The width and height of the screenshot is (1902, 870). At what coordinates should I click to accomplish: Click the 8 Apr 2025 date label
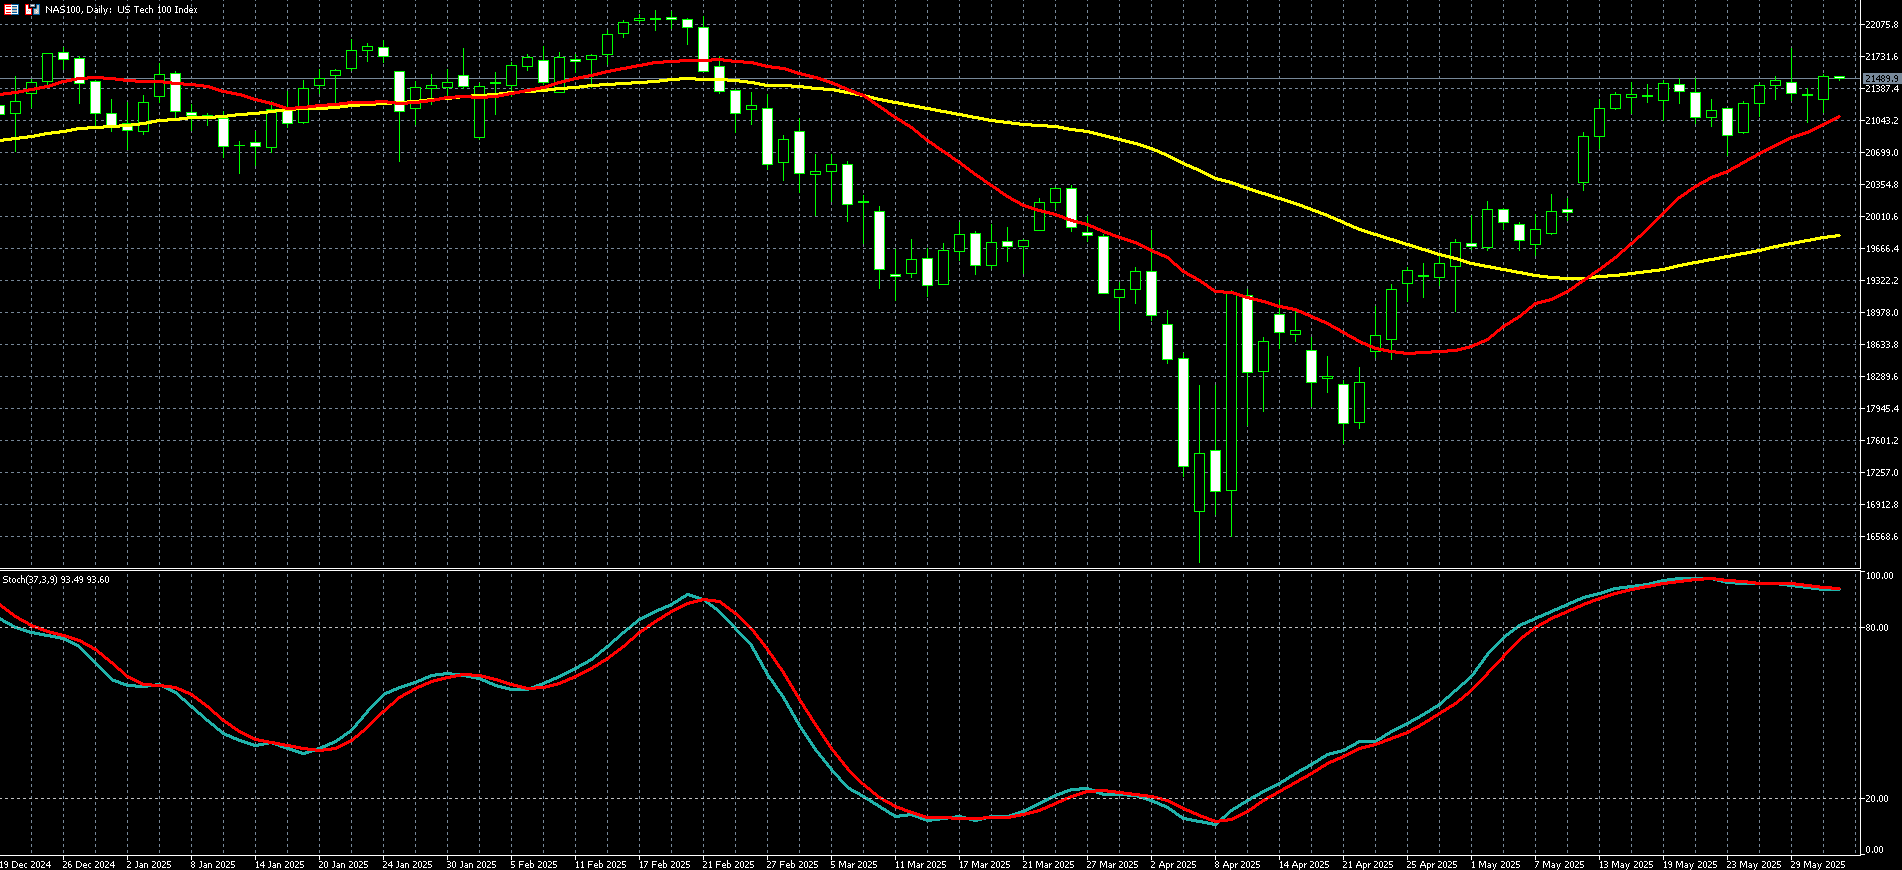(x=1238, y=864)
